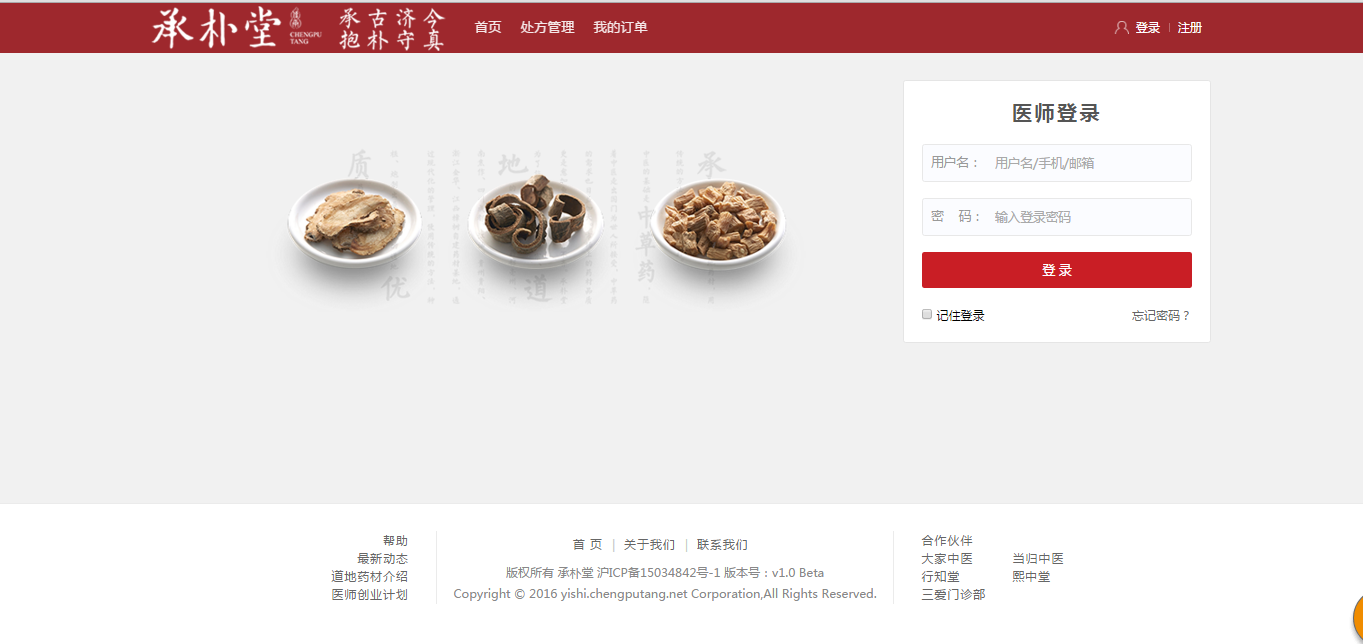Open the 道地药材介绍 footer link
The width and height of the screenshot is (1363, 644).
coord(370,577)
